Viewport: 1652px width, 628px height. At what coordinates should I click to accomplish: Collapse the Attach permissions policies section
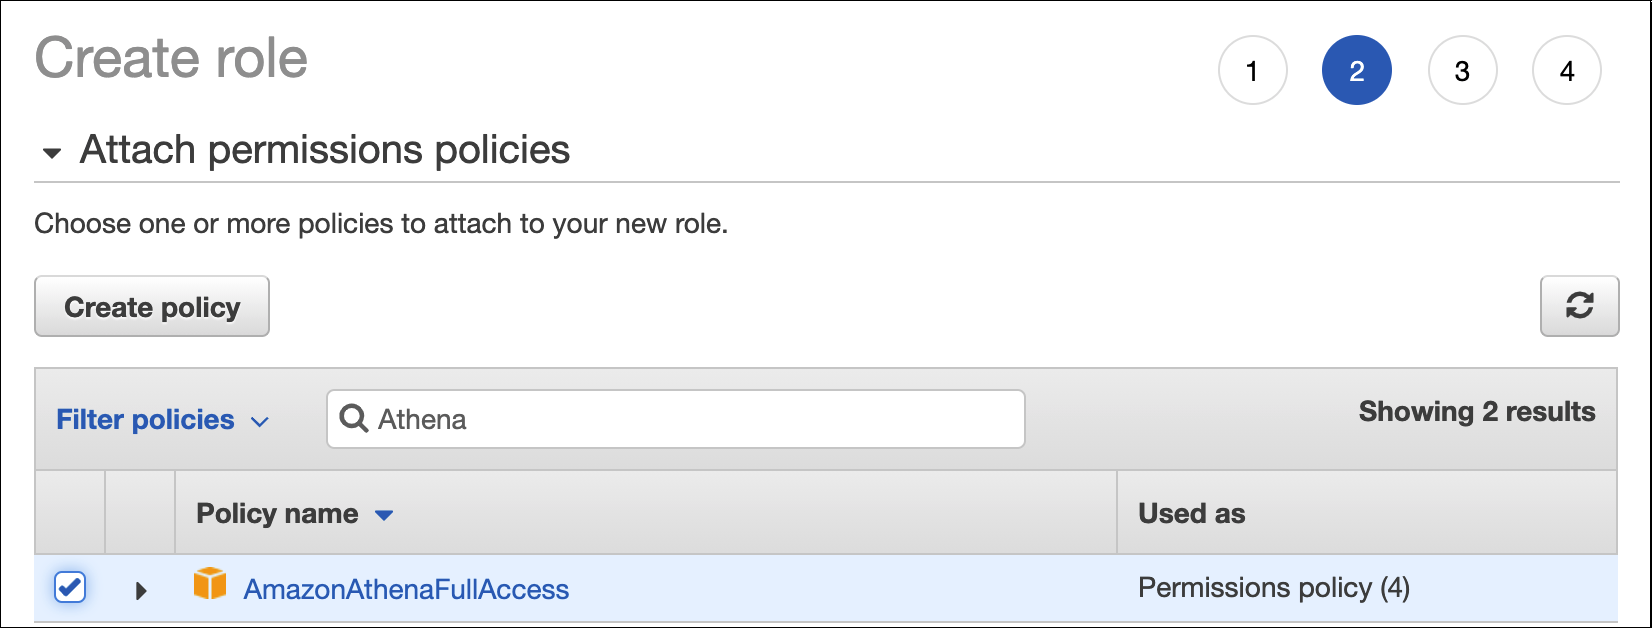[52, 153]
